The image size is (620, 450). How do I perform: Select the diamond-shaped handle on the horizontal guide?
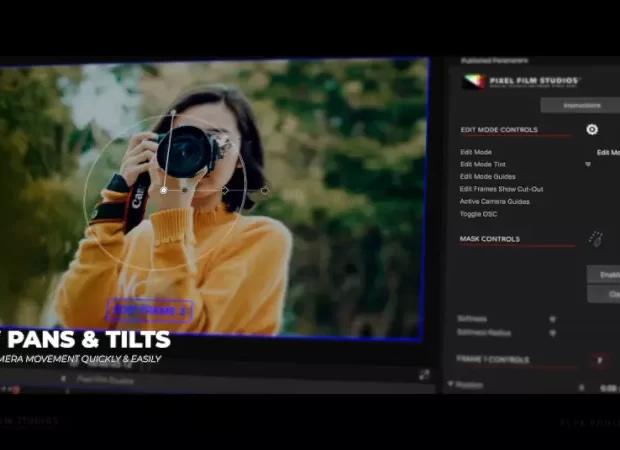point(225,190)
